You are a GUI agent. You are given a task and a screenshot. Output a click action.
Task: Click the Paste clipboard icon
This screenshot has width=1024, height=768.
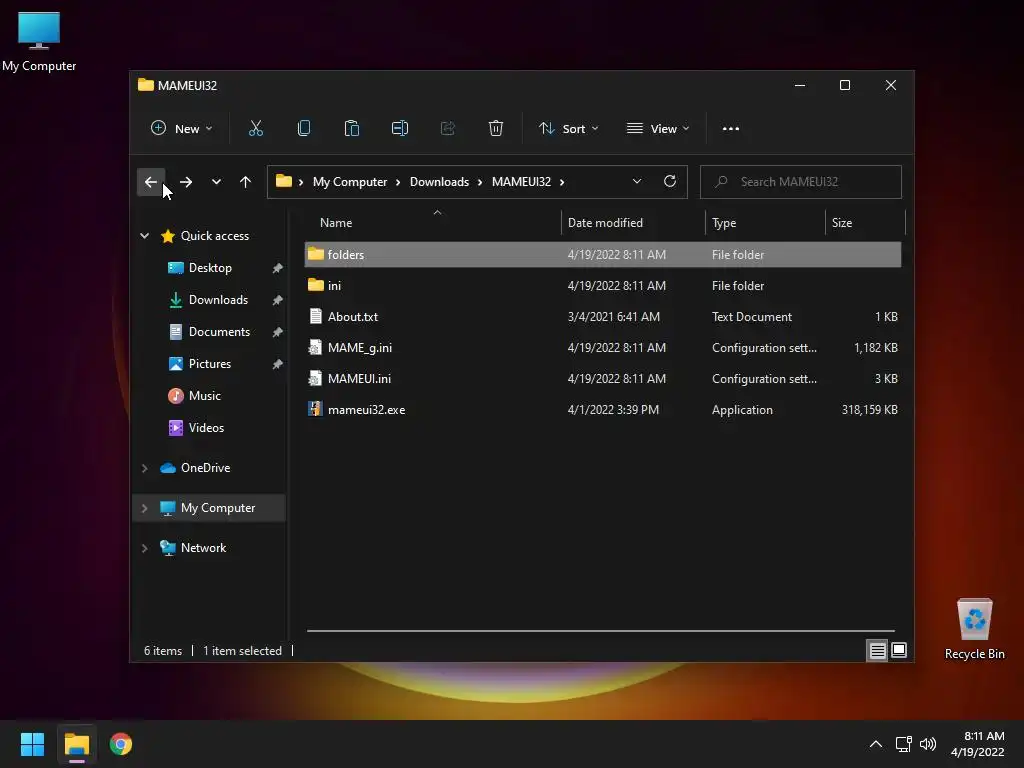351,129
